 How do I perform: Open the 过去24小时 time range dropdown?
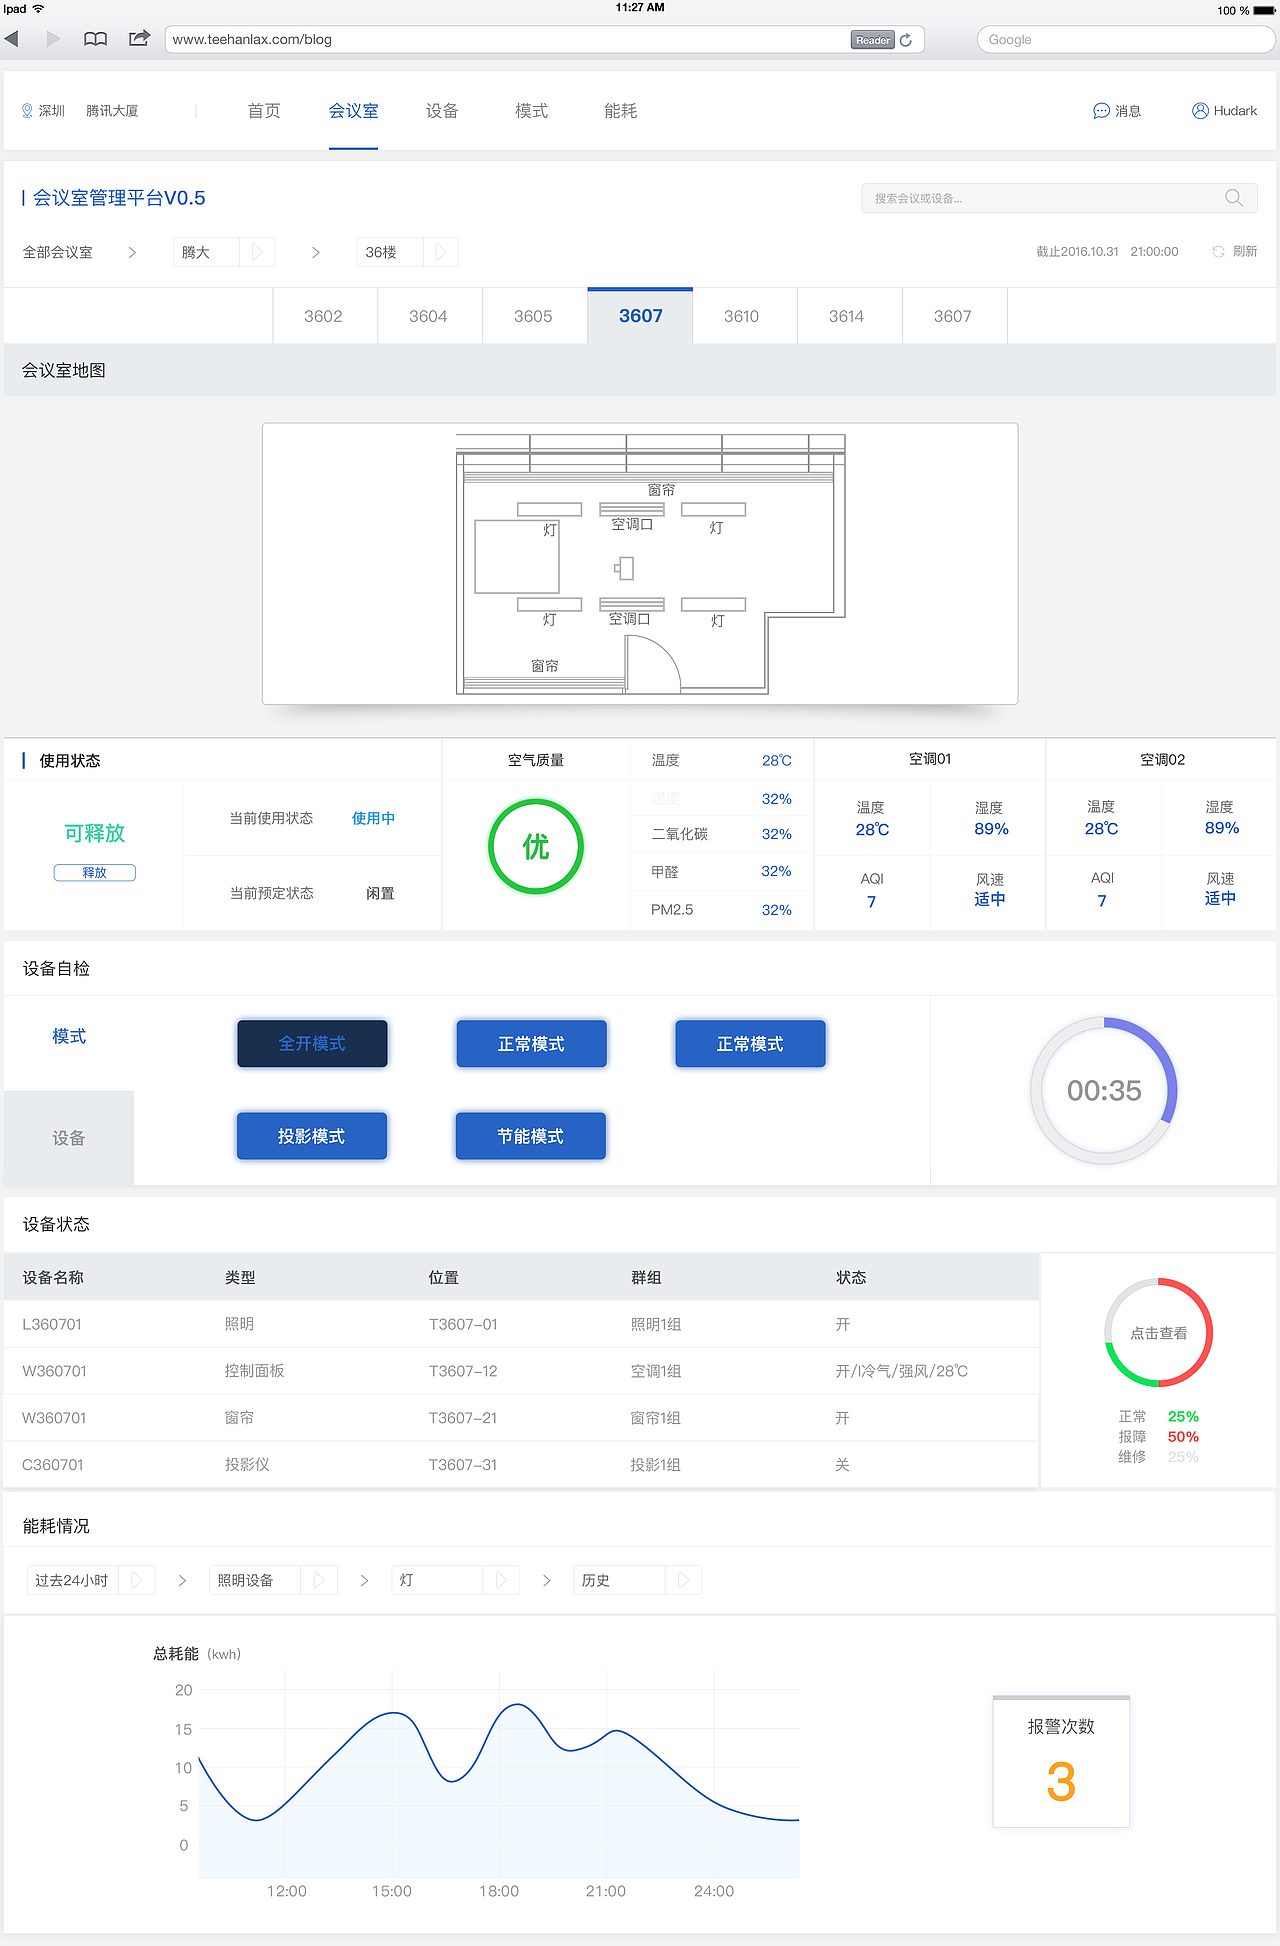[91, 1580]
